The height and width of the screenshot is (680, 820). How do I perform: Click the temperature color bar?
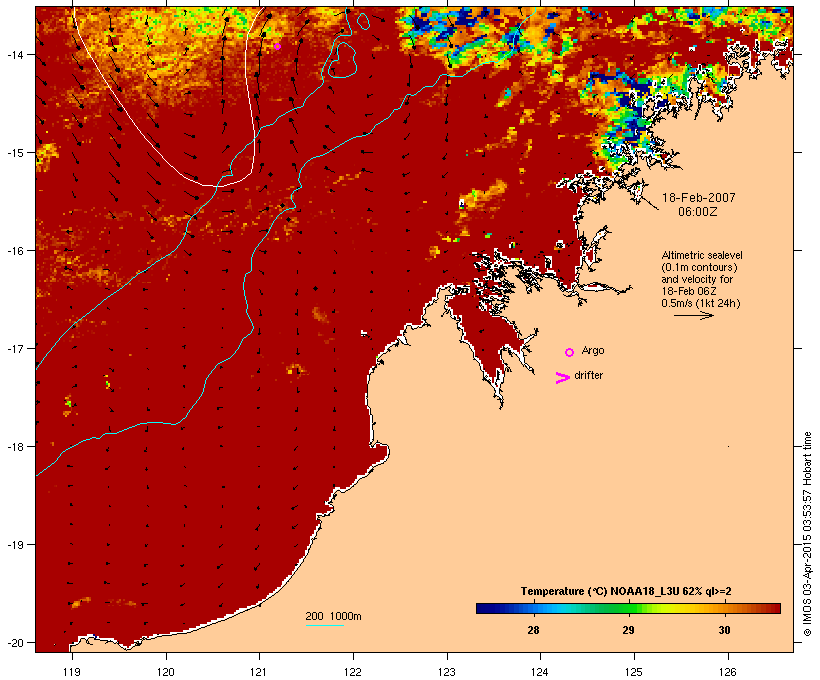(x=628, y=608)
